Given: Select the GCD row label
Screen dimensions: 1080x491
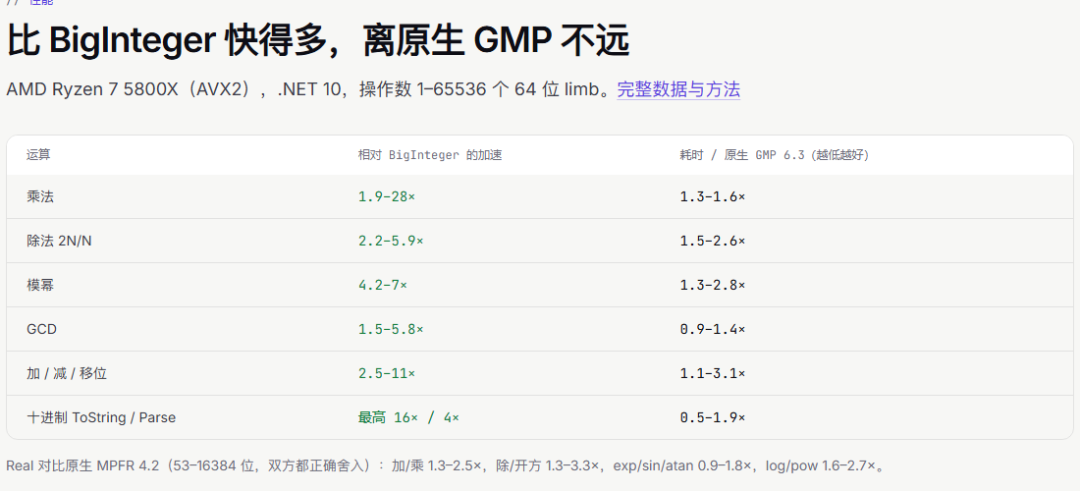Looking at the screenshot, I should click(x=41, y=329).
